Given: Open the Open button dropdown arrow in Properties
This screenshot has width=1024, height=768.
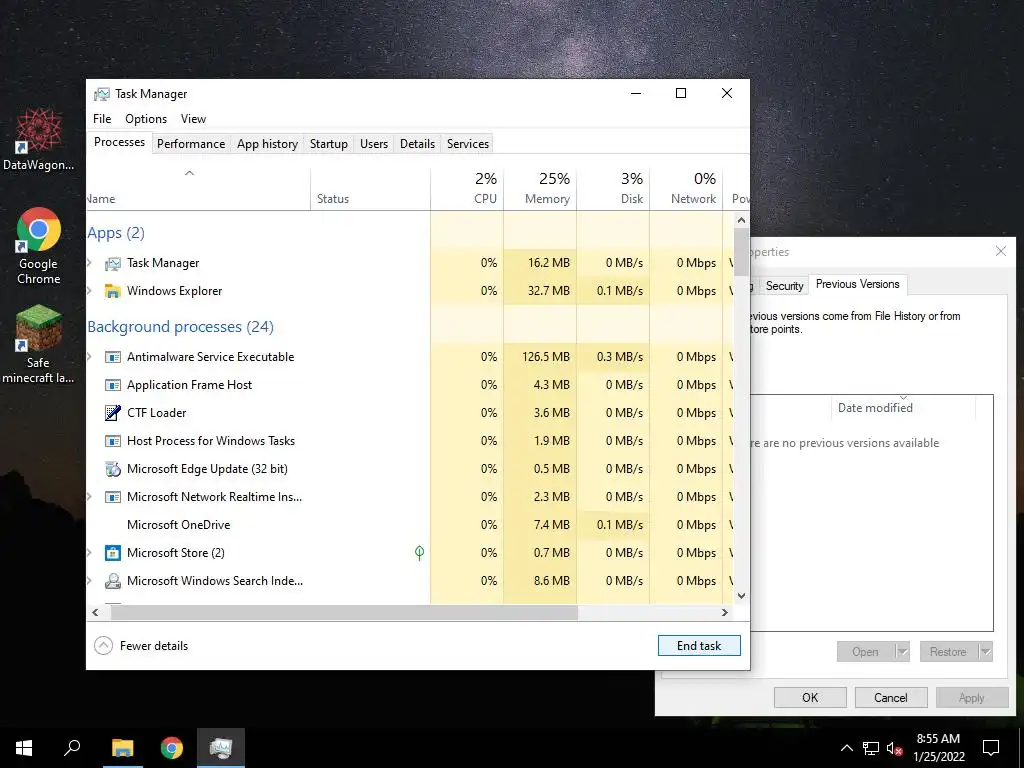Looking at the screenshot, I should pos(902,652).
